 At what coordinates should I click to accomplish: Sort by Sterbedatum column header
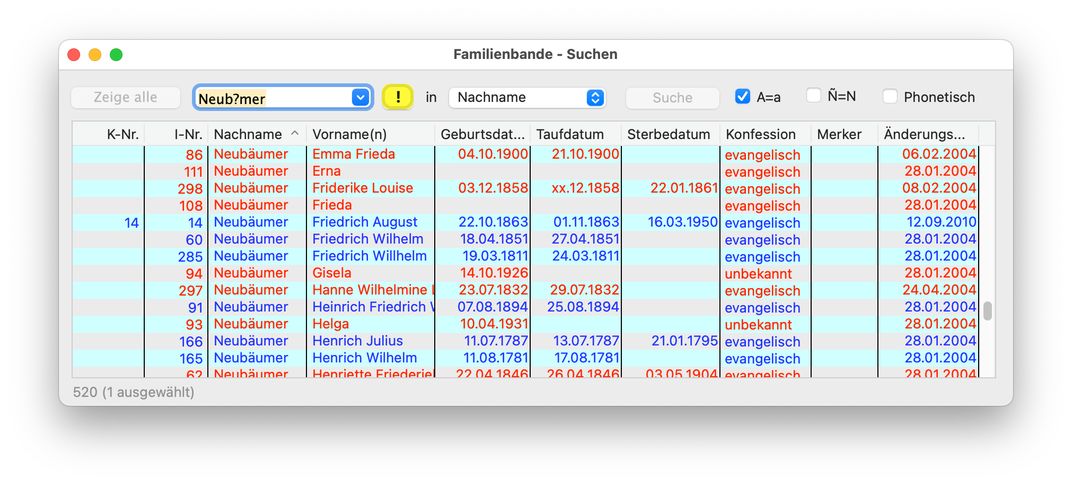coord(669,134)
